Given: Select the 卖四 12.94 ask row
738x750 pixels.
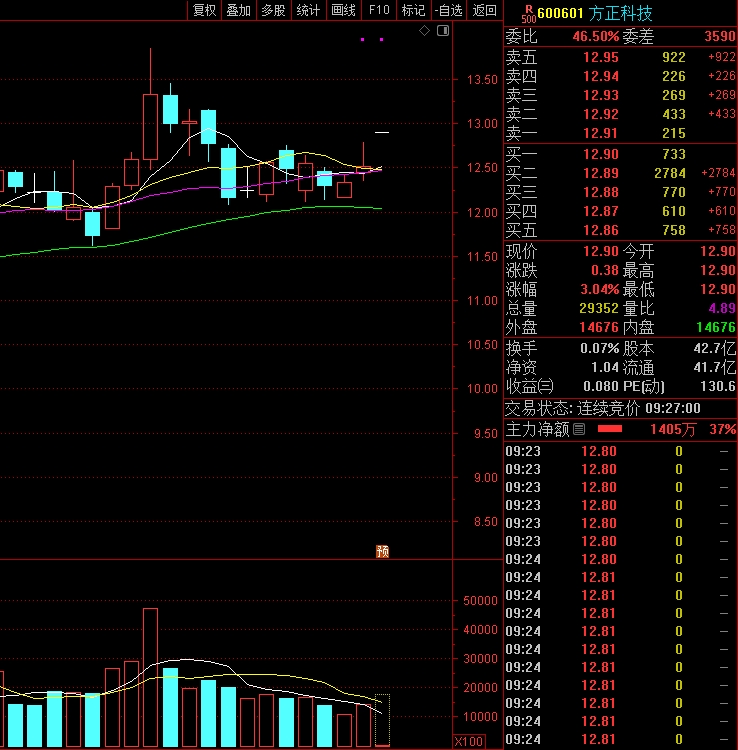Looking at the screenshot, I should pos(620,76).
